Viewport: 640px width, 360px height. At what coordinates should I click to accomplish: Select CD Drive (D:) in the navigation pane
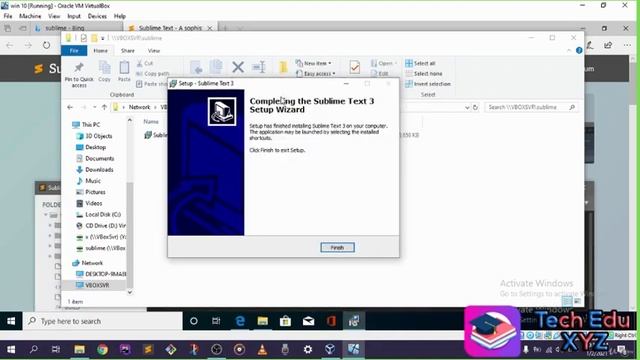pyautogui.click(x=101, y=226)
